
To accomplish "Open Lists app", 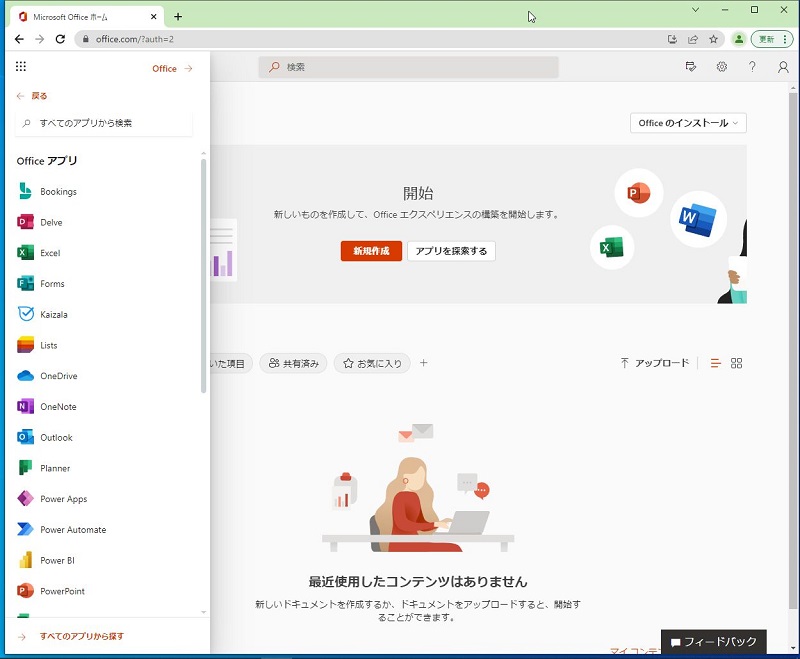I will (x=48, y=345).
